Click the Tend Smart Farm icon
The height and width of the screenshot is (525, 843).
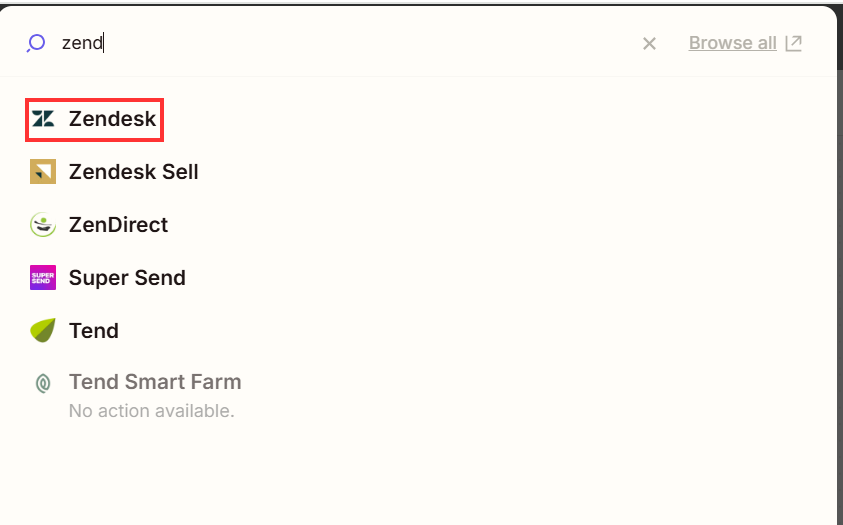tap(43, 383)
